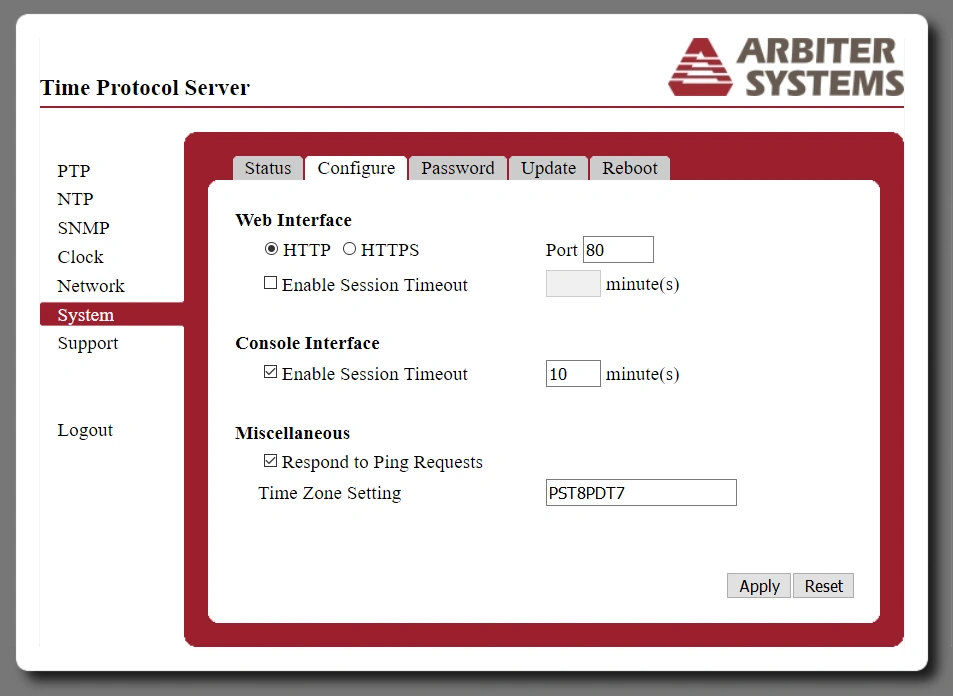
Task: Enable Web Interface session timeout checkbox
Action: [270, 283]
